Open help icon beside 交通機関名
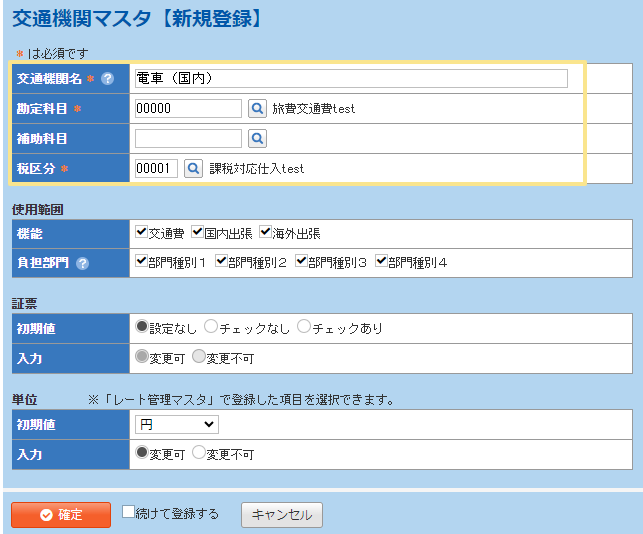The image size is (643, 534). pyautogui.click(x=107, y=79)
